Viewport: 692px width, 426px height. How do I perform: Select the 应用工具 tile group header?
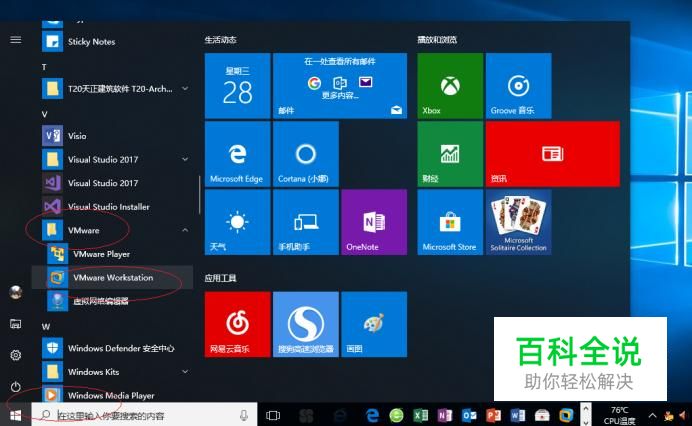pyautogui.click(x=221, y=278)
